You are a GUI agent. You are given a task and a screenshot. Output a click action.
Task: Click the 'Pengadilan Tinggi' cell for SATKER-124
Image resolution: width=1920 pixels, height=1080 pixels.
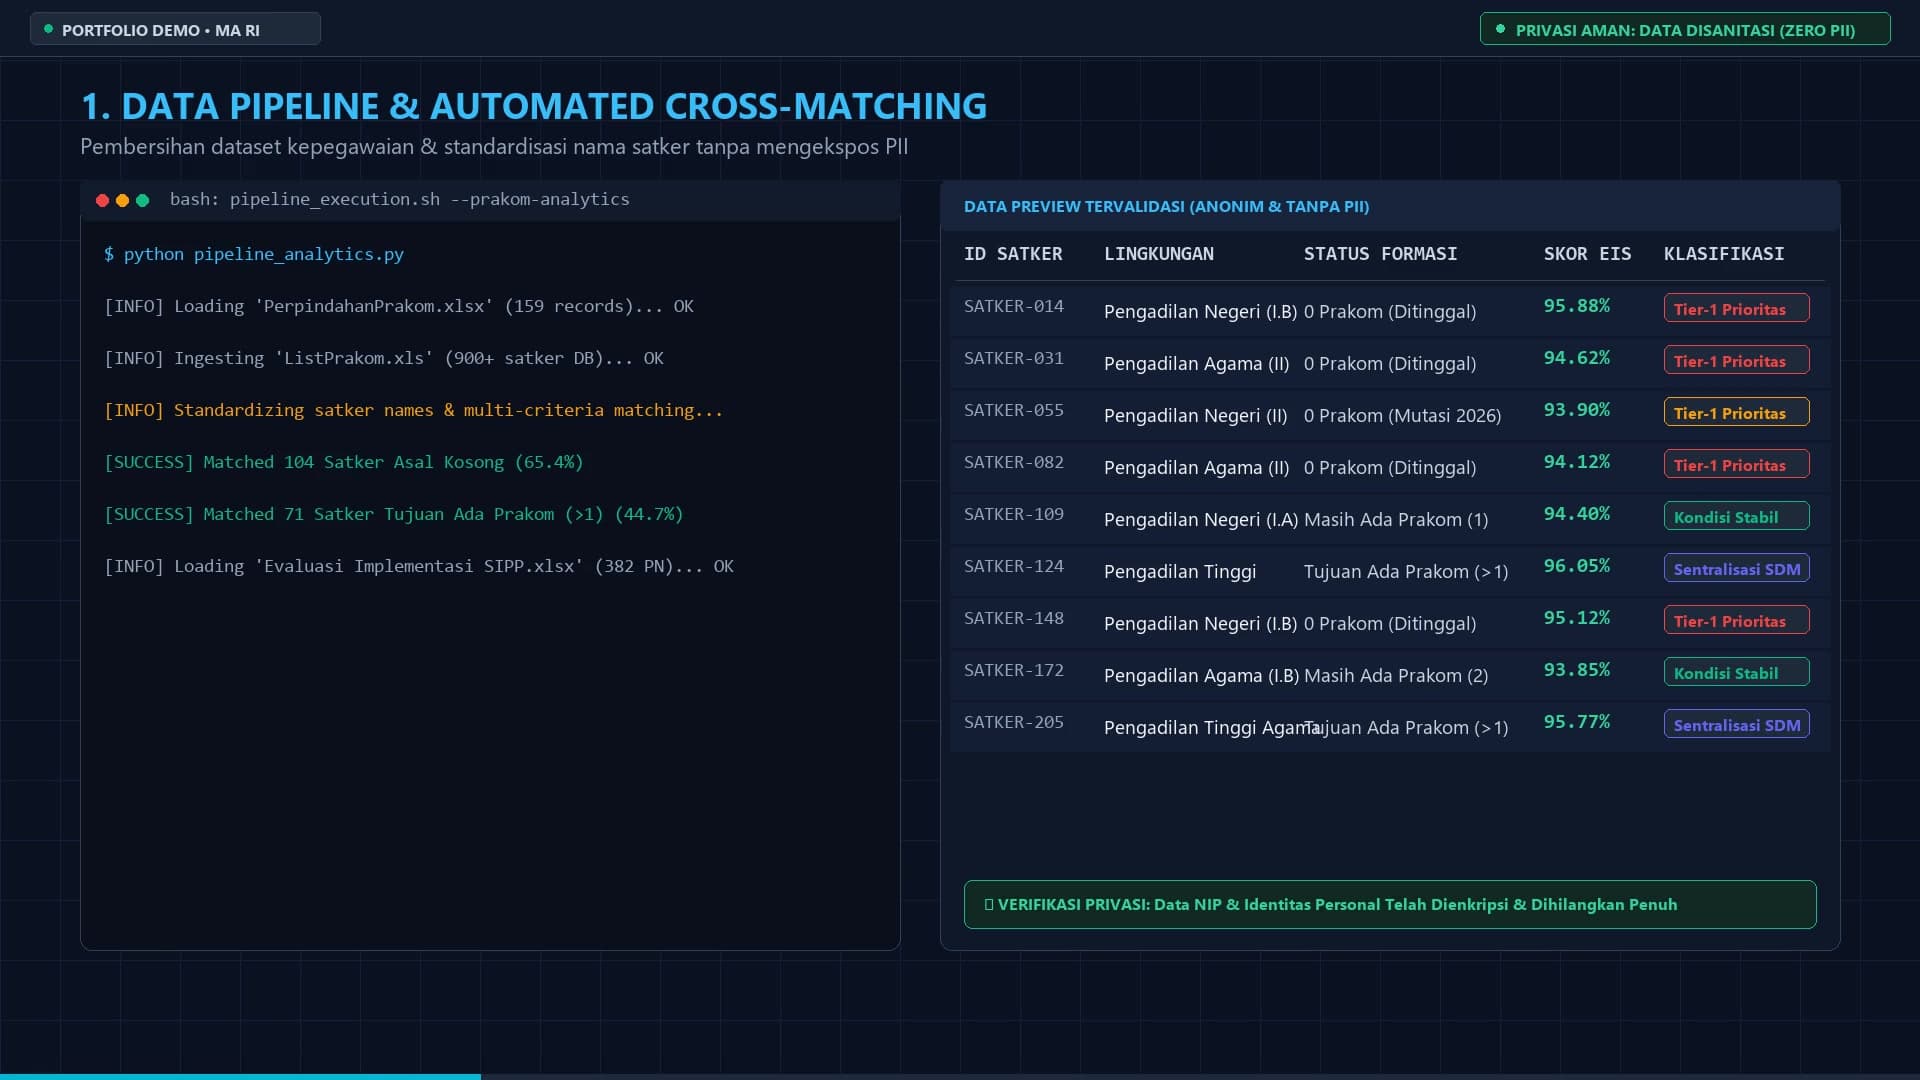coord(1180,572)
